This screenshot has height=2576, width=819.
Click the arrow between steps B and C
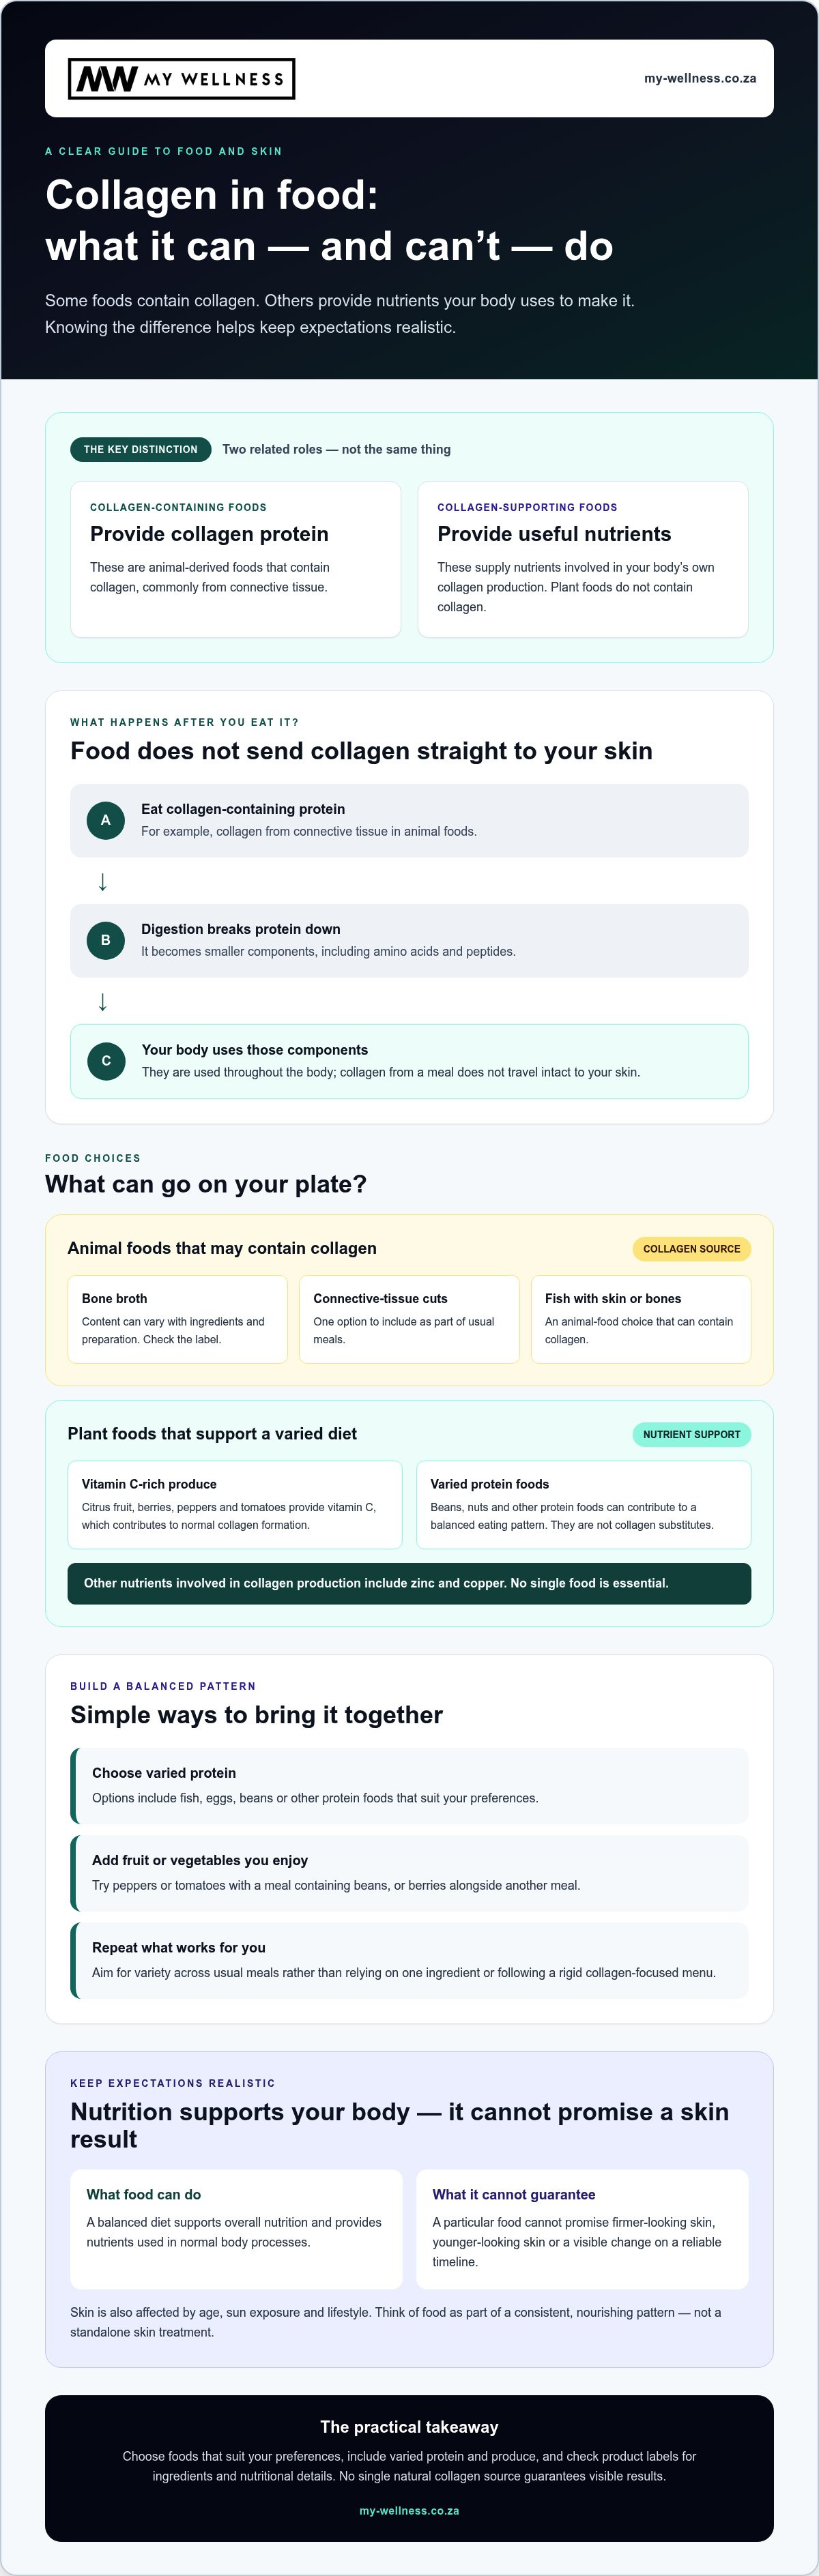click(x=102, y=1001)
